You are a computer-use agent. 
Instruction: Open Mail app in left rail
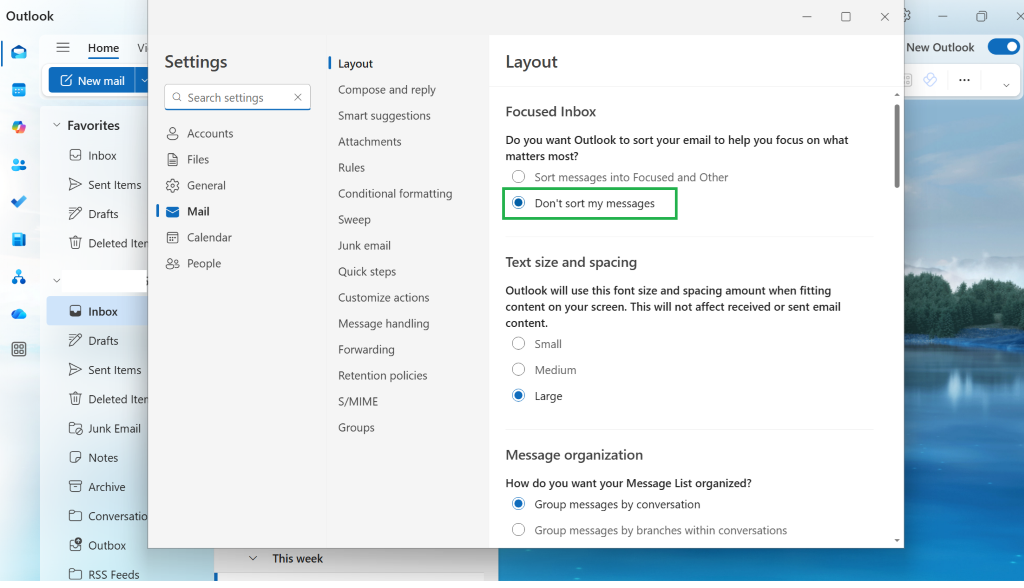[x=19, y=52]
